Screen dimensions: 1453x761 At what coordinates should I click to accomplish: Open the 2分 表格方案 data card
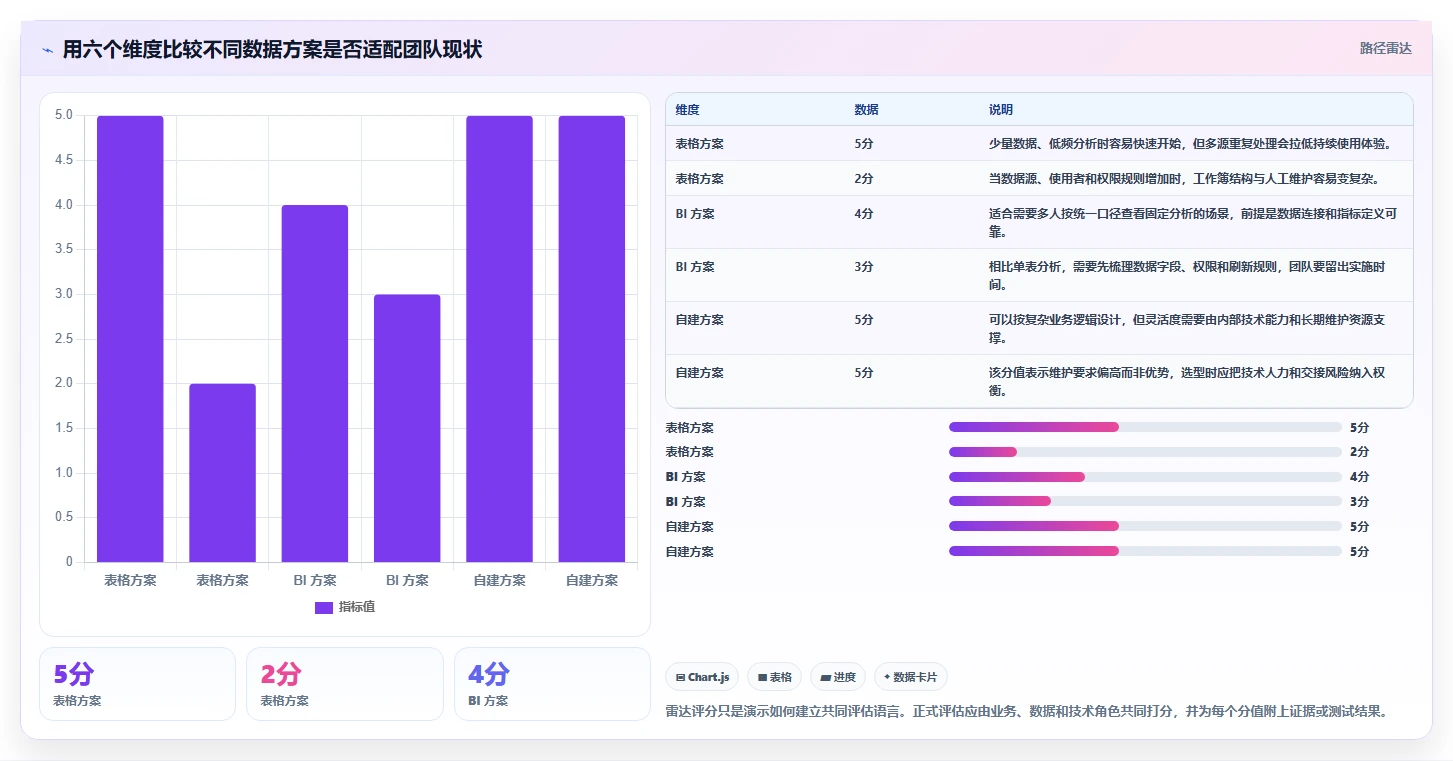coord(344,684)
